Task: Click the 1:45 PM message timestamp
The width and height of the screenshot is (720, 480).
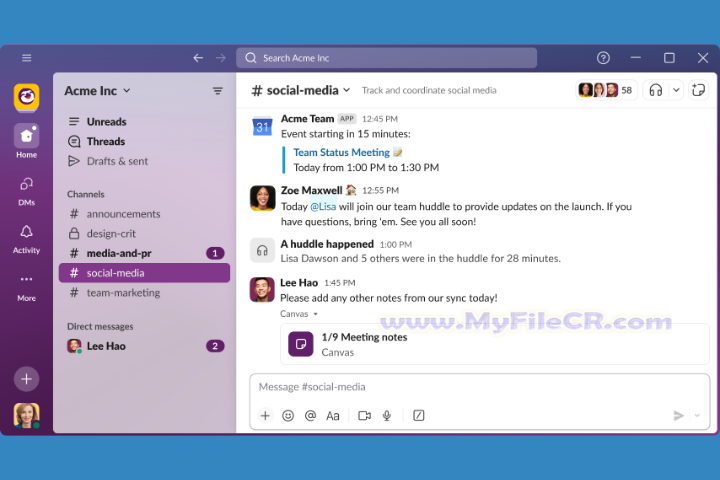Action: (340, 283)
